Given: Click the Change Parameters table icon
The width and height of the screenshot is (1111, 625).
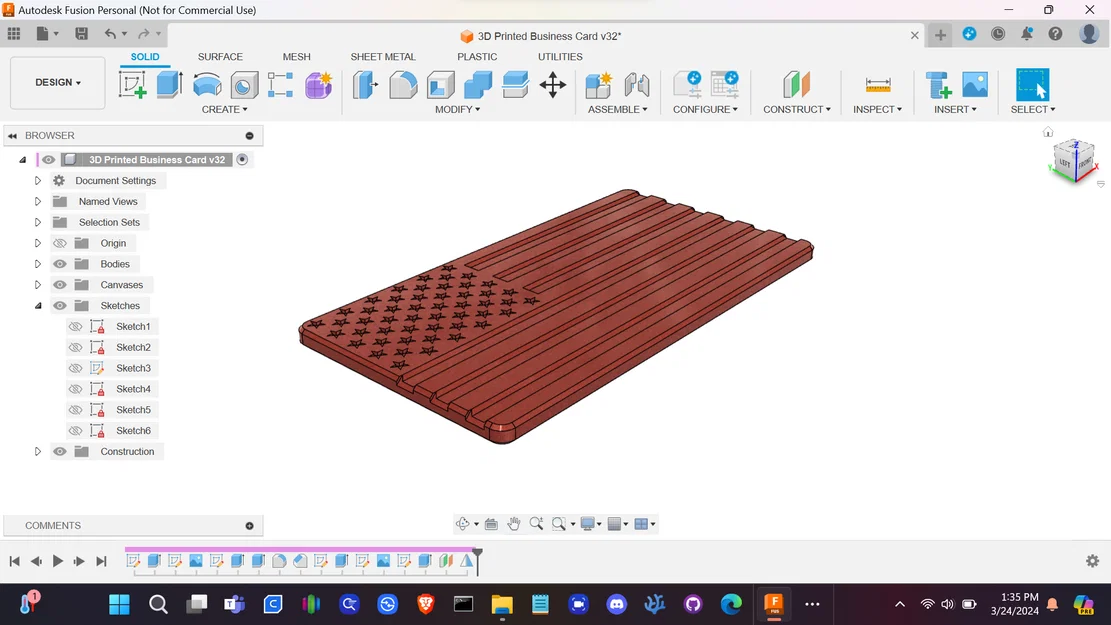Looking at the screenshot, I should [725, 84].
